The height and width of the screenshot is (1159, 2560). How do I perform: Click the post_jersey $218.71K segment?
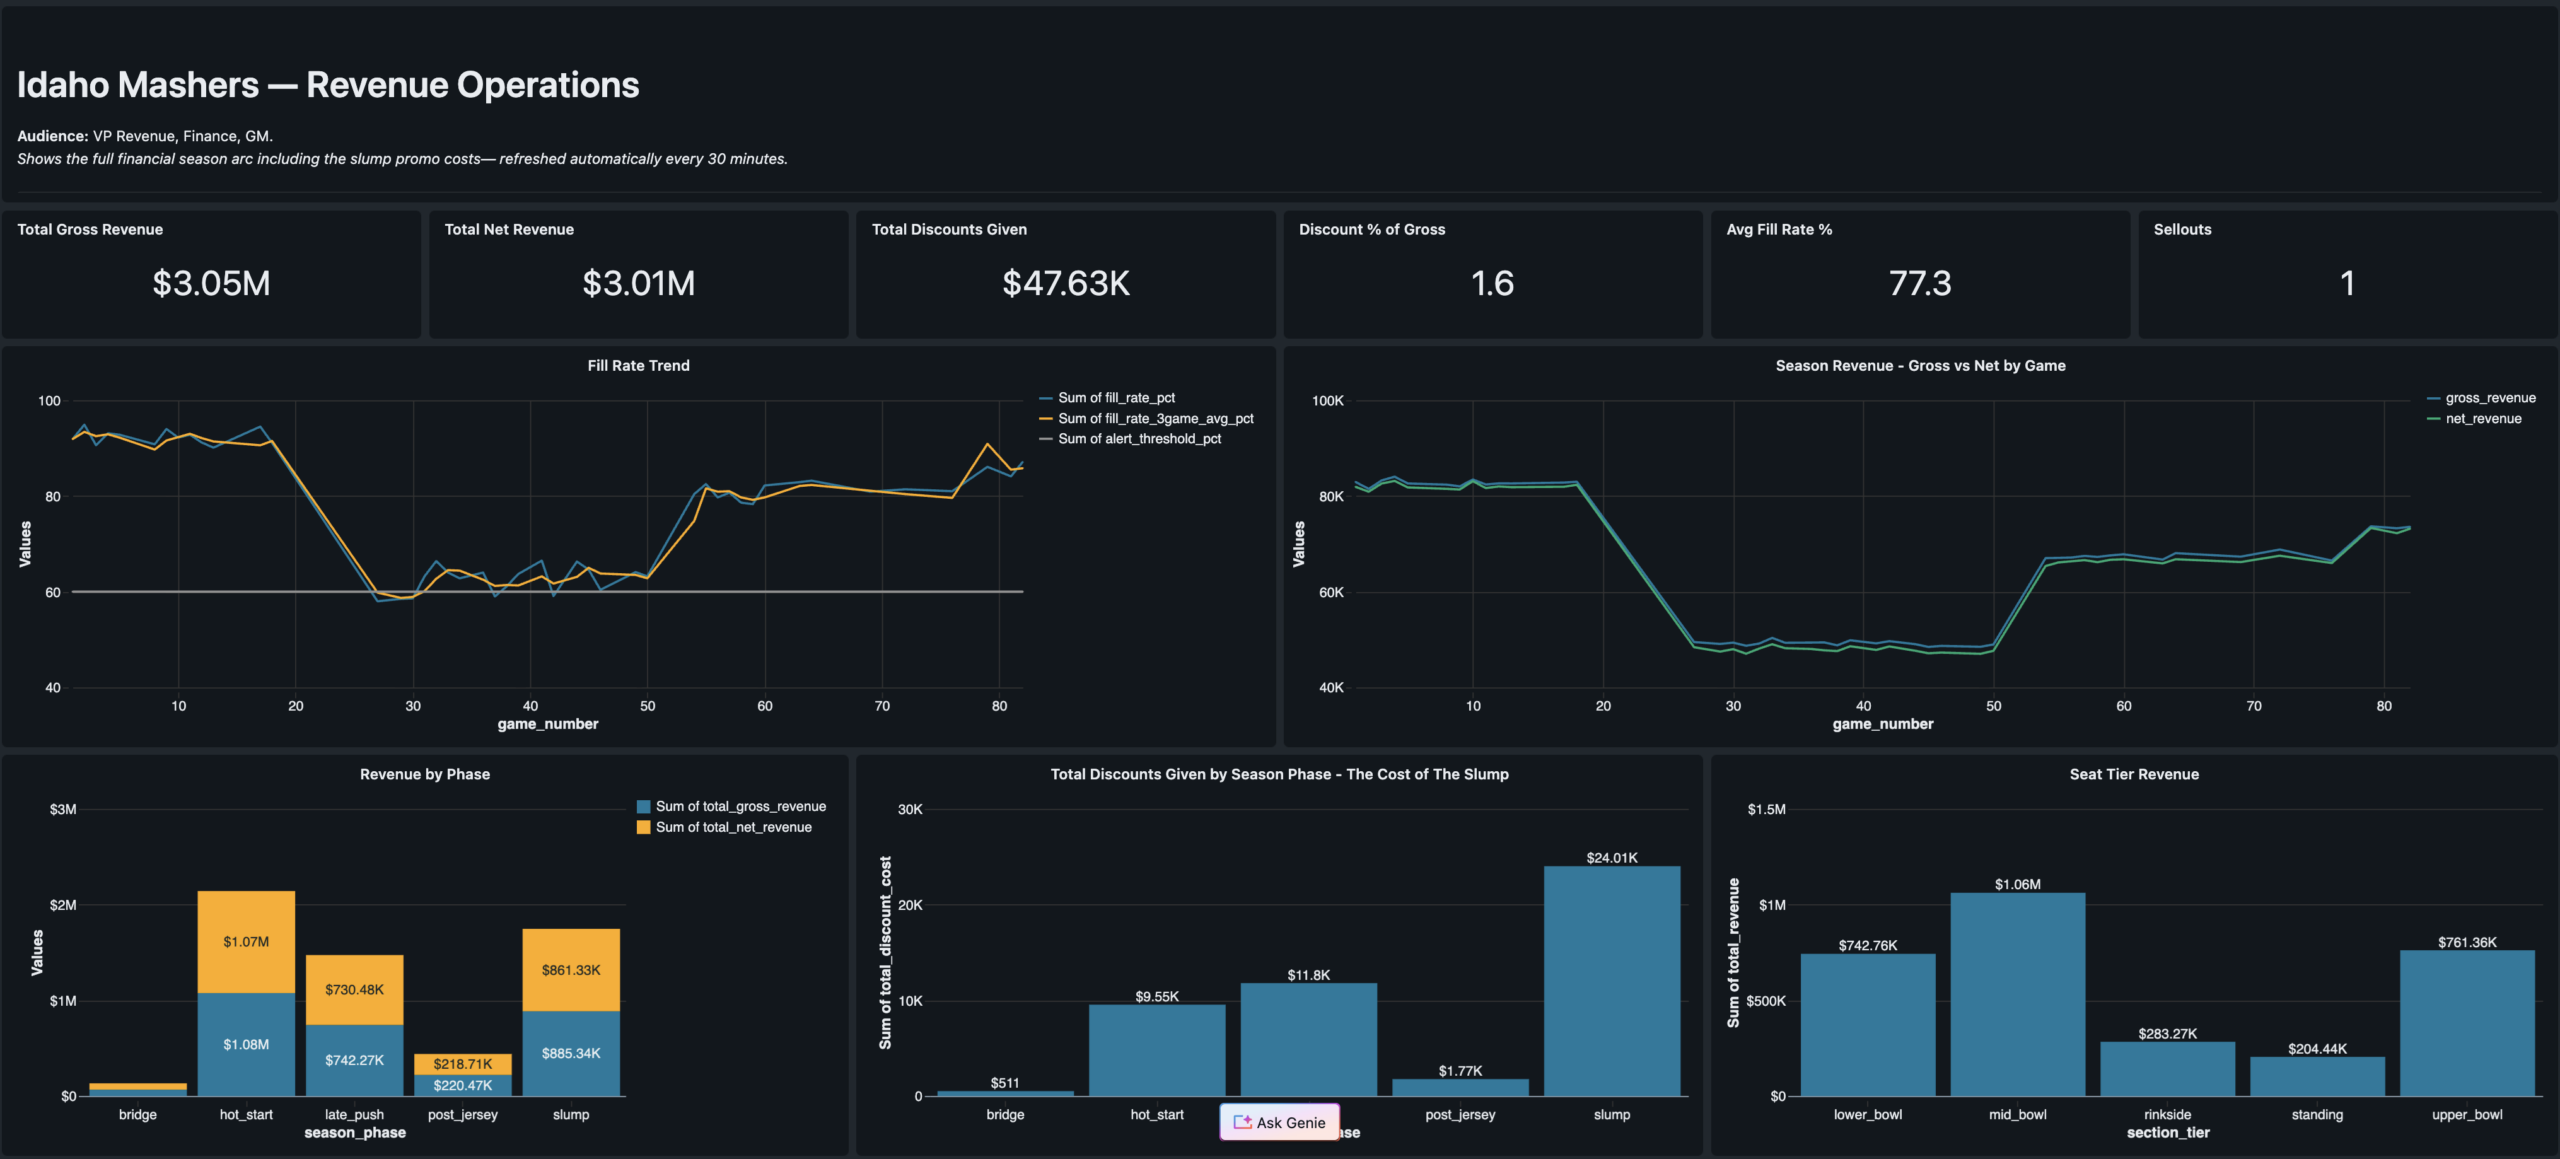[x=463, y=1064]
